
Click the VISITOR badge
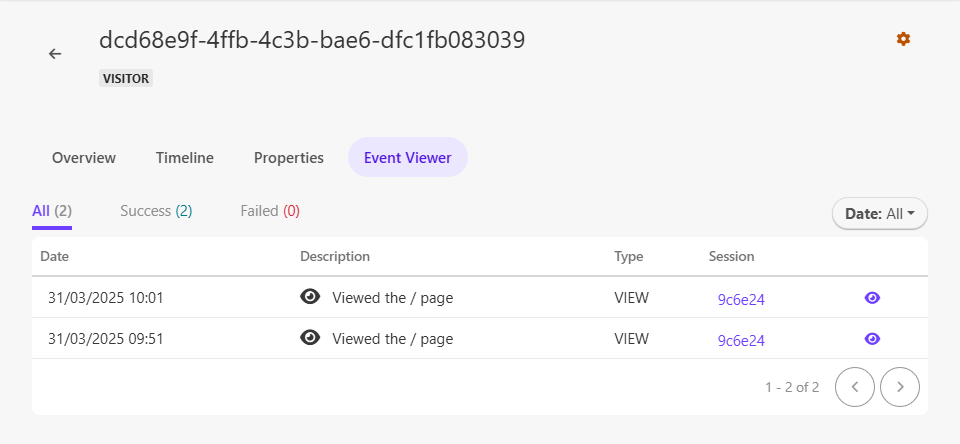click(126, 78)
